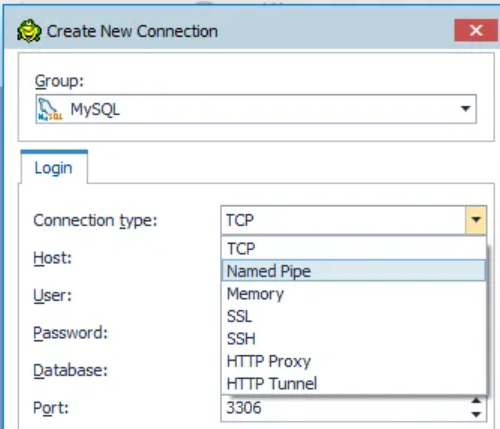Close the Create New Connection dialog
Image resolution: width=500 pixels, height=429 pixels.
click(x=476, y=31)
